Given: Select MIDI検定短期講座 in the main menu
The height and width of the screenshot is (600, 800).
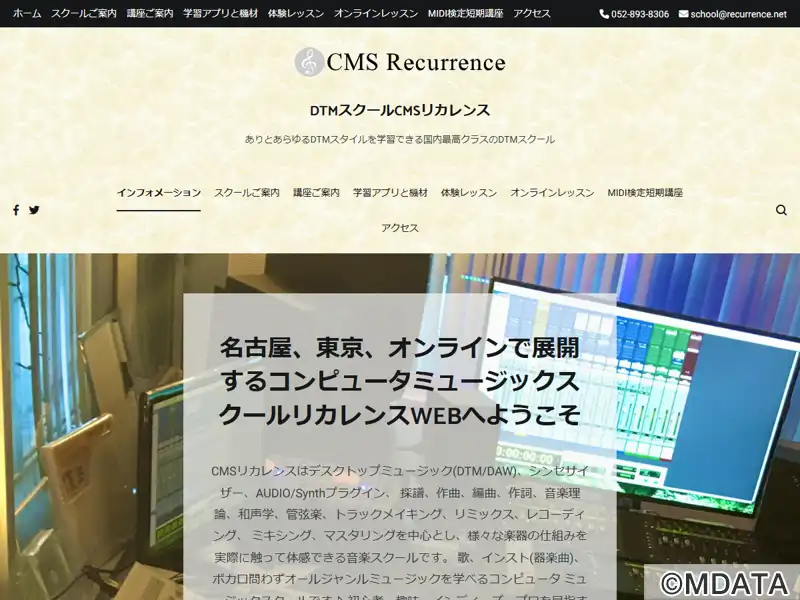Looking at the screenshot, I should pos(645,193).
